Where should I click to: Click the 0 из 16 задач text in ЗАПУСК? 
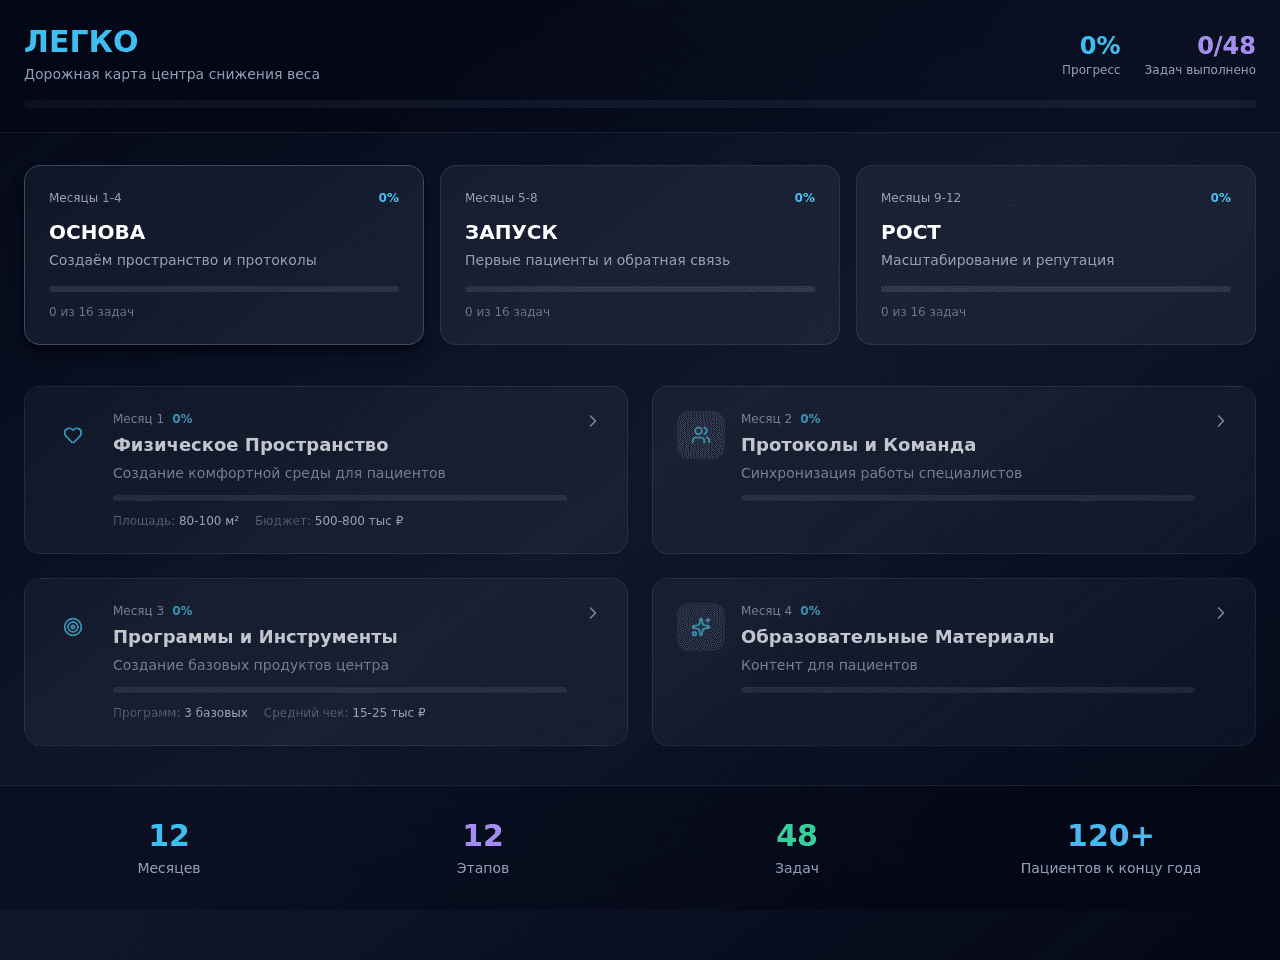(507, 312)
